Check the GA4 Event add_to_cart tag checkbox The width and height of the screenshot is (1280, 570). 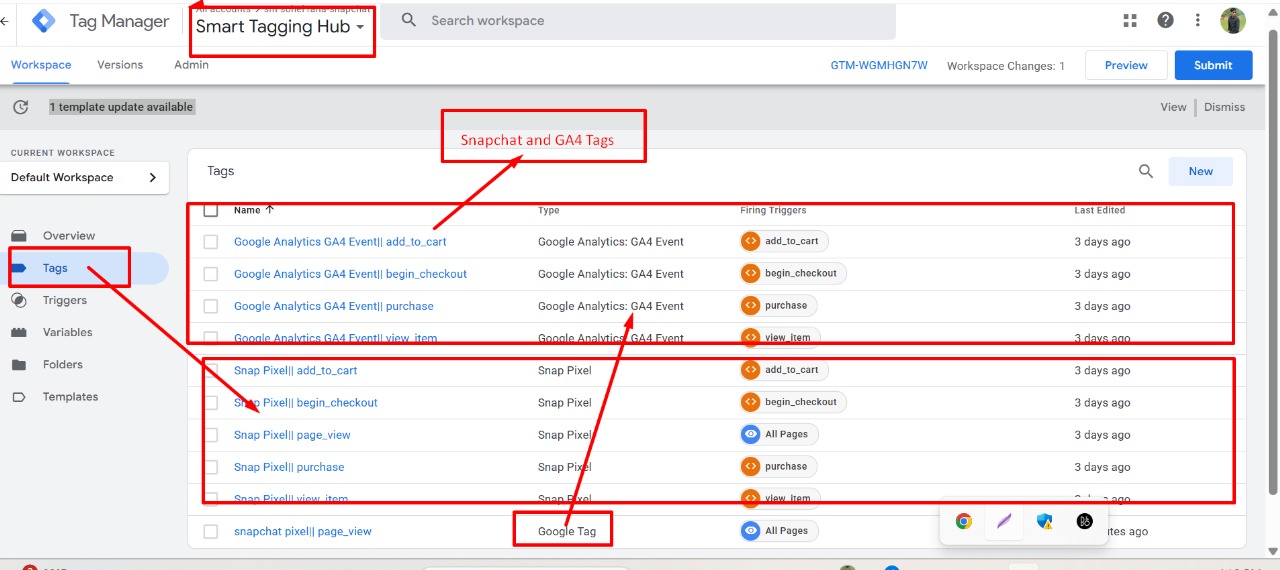coord(211,242)
